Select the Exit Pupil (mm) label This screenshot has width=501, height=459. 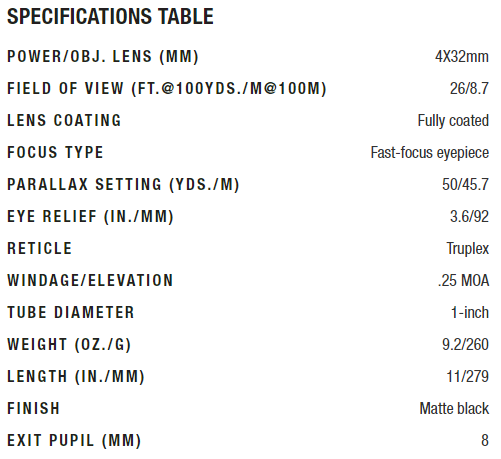pos(74,440)
